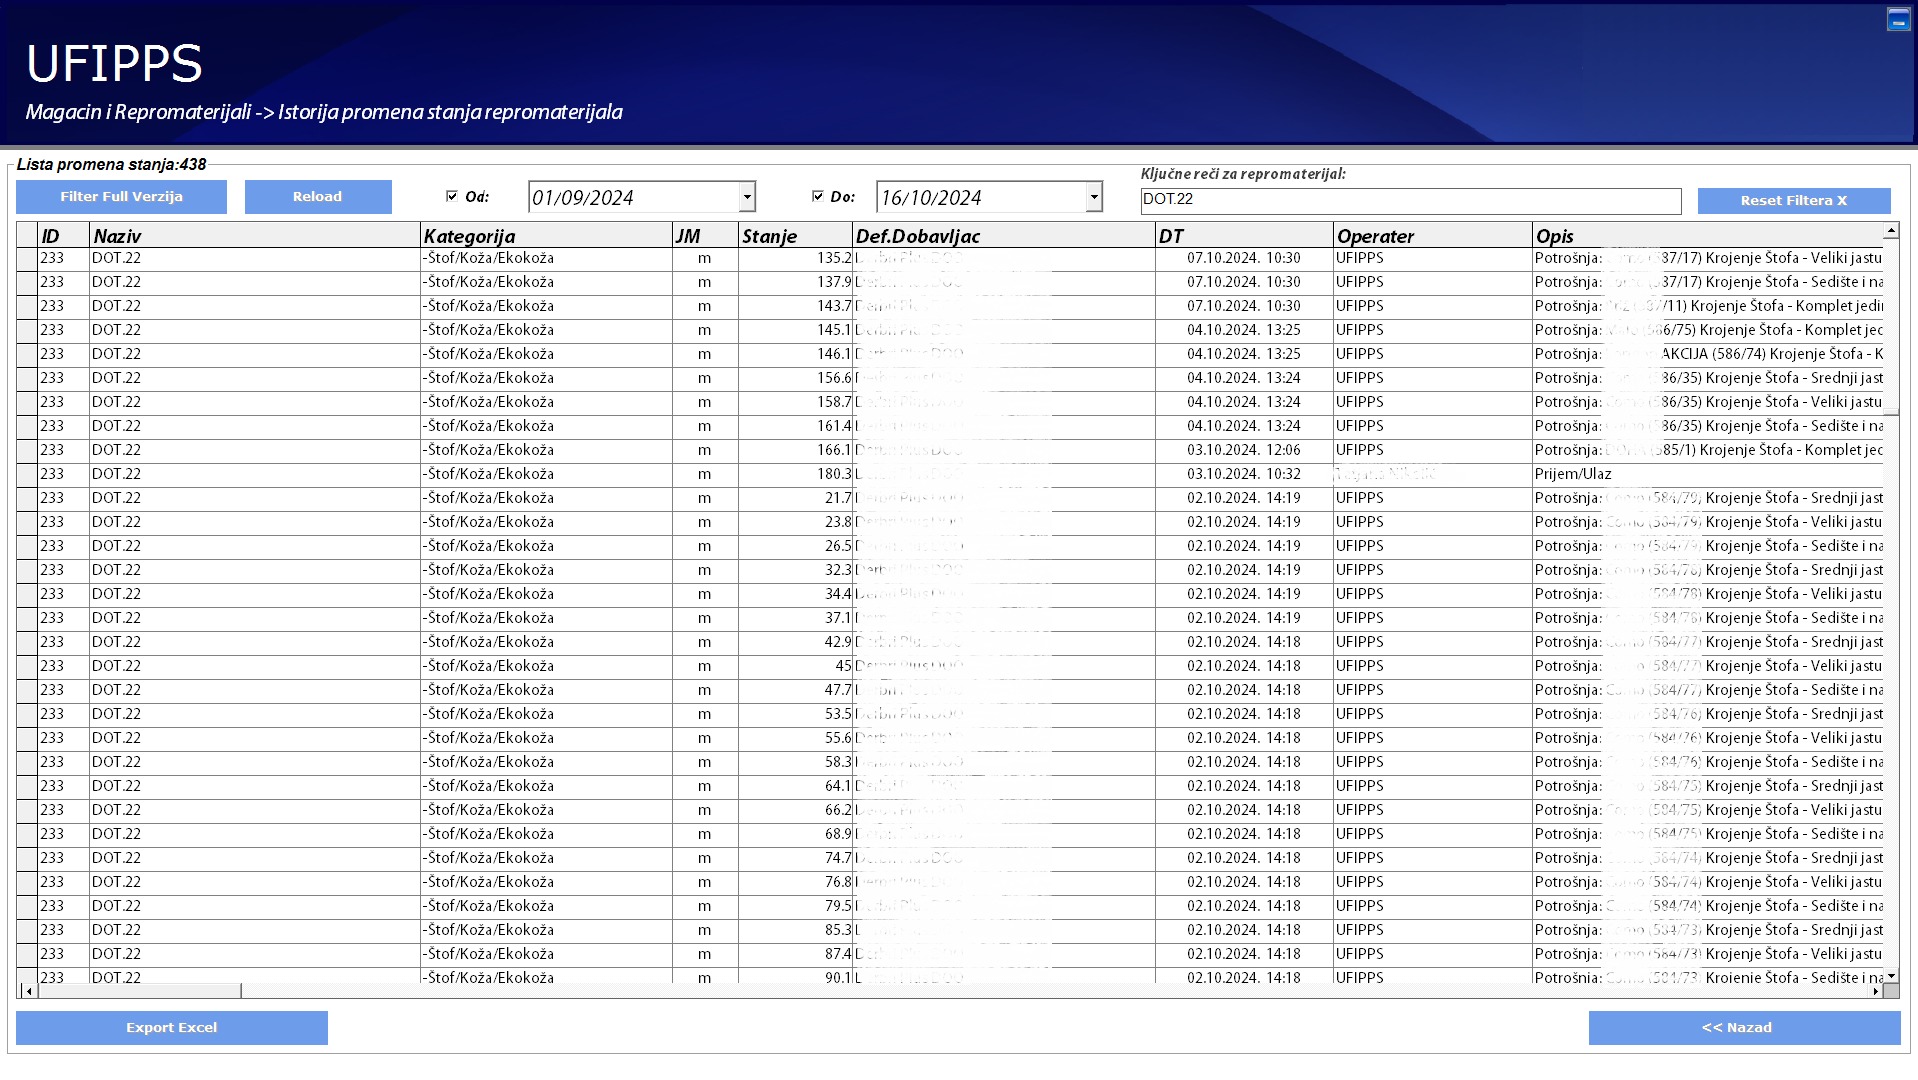The height and width of the screenshot is (1080, 1918).
Task: Click the row selector of the 135.2 row
Action: (28, 258)
